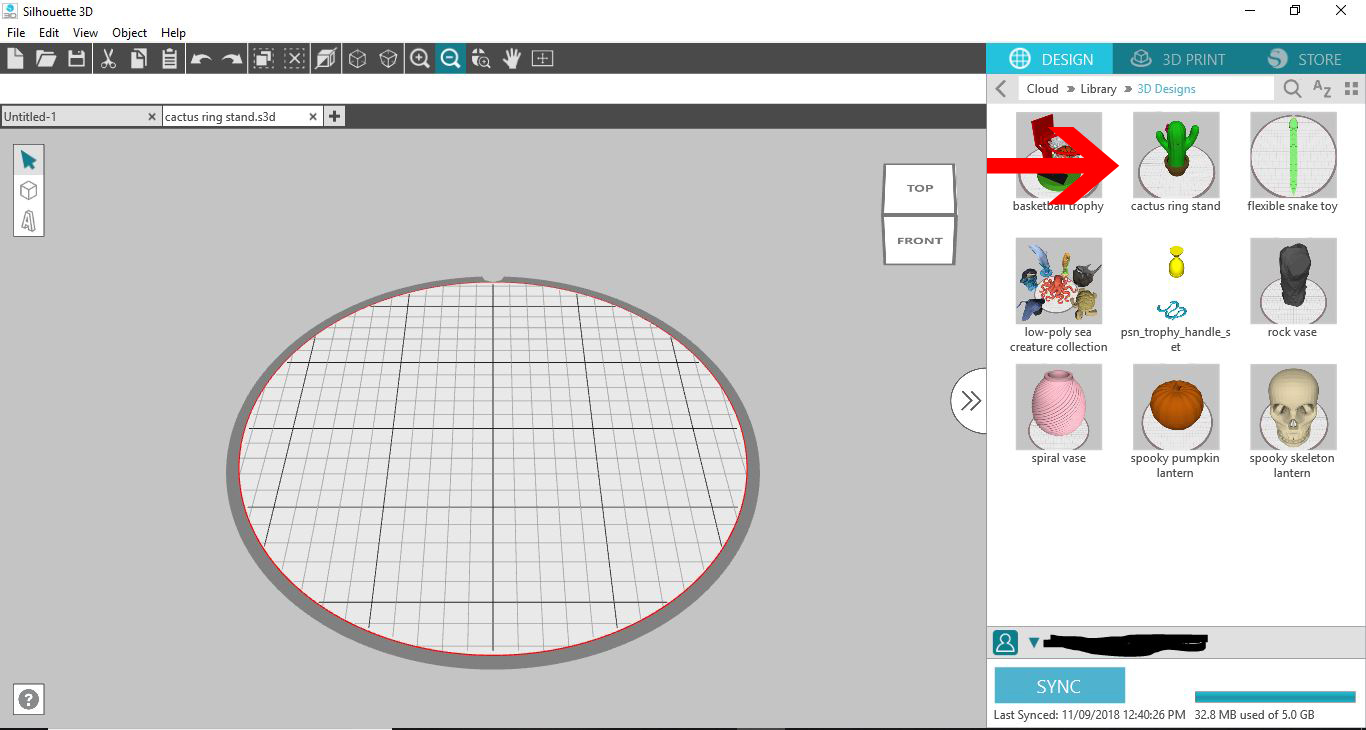
Task: Search the library with the magnifier icon
Action: 1292,89
